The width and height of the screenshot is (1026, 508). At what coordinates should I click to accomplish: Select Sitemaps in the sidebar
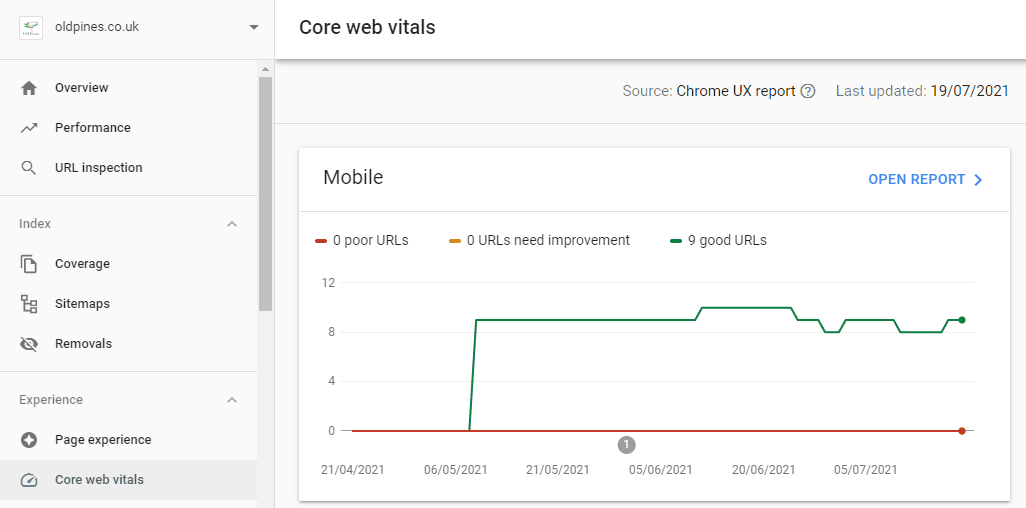pos(82,304)
